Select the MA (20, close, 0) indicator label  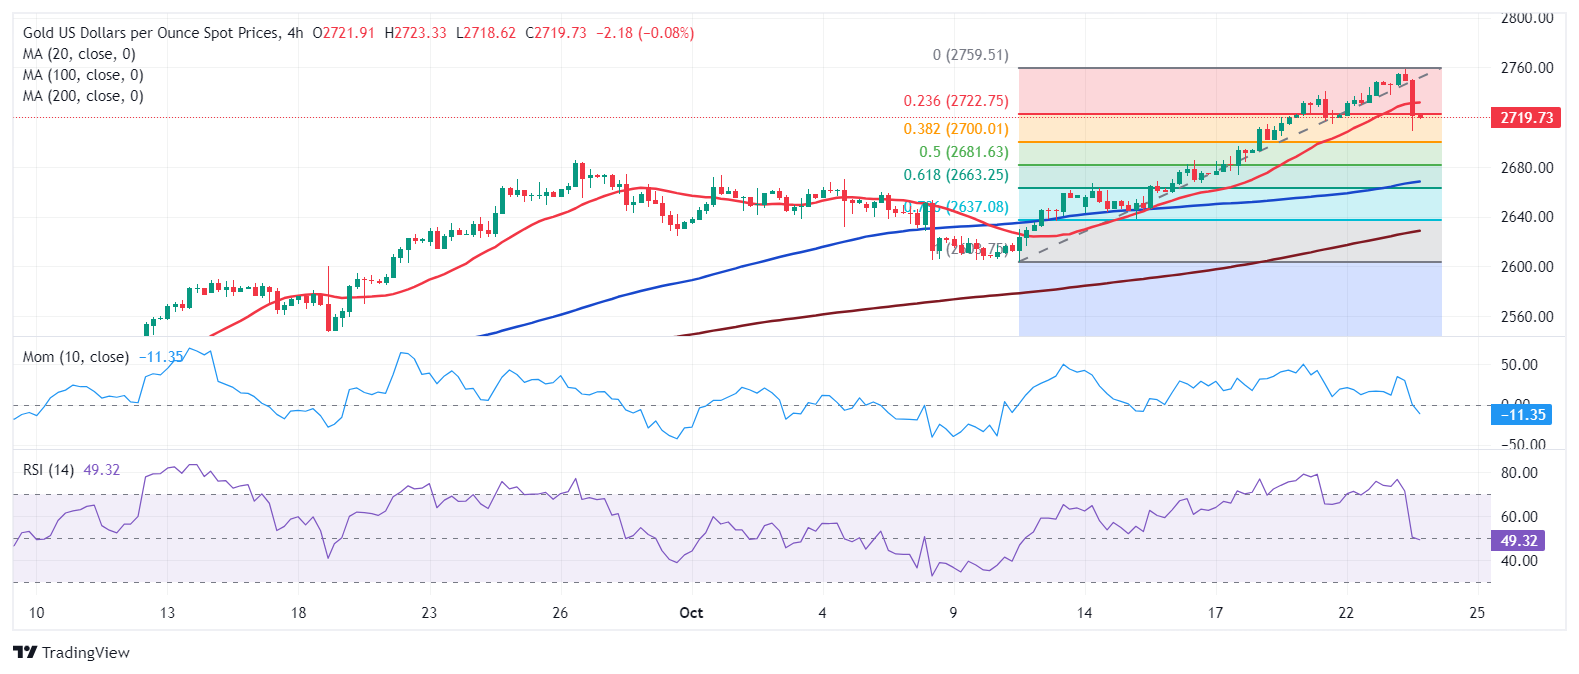79,54
